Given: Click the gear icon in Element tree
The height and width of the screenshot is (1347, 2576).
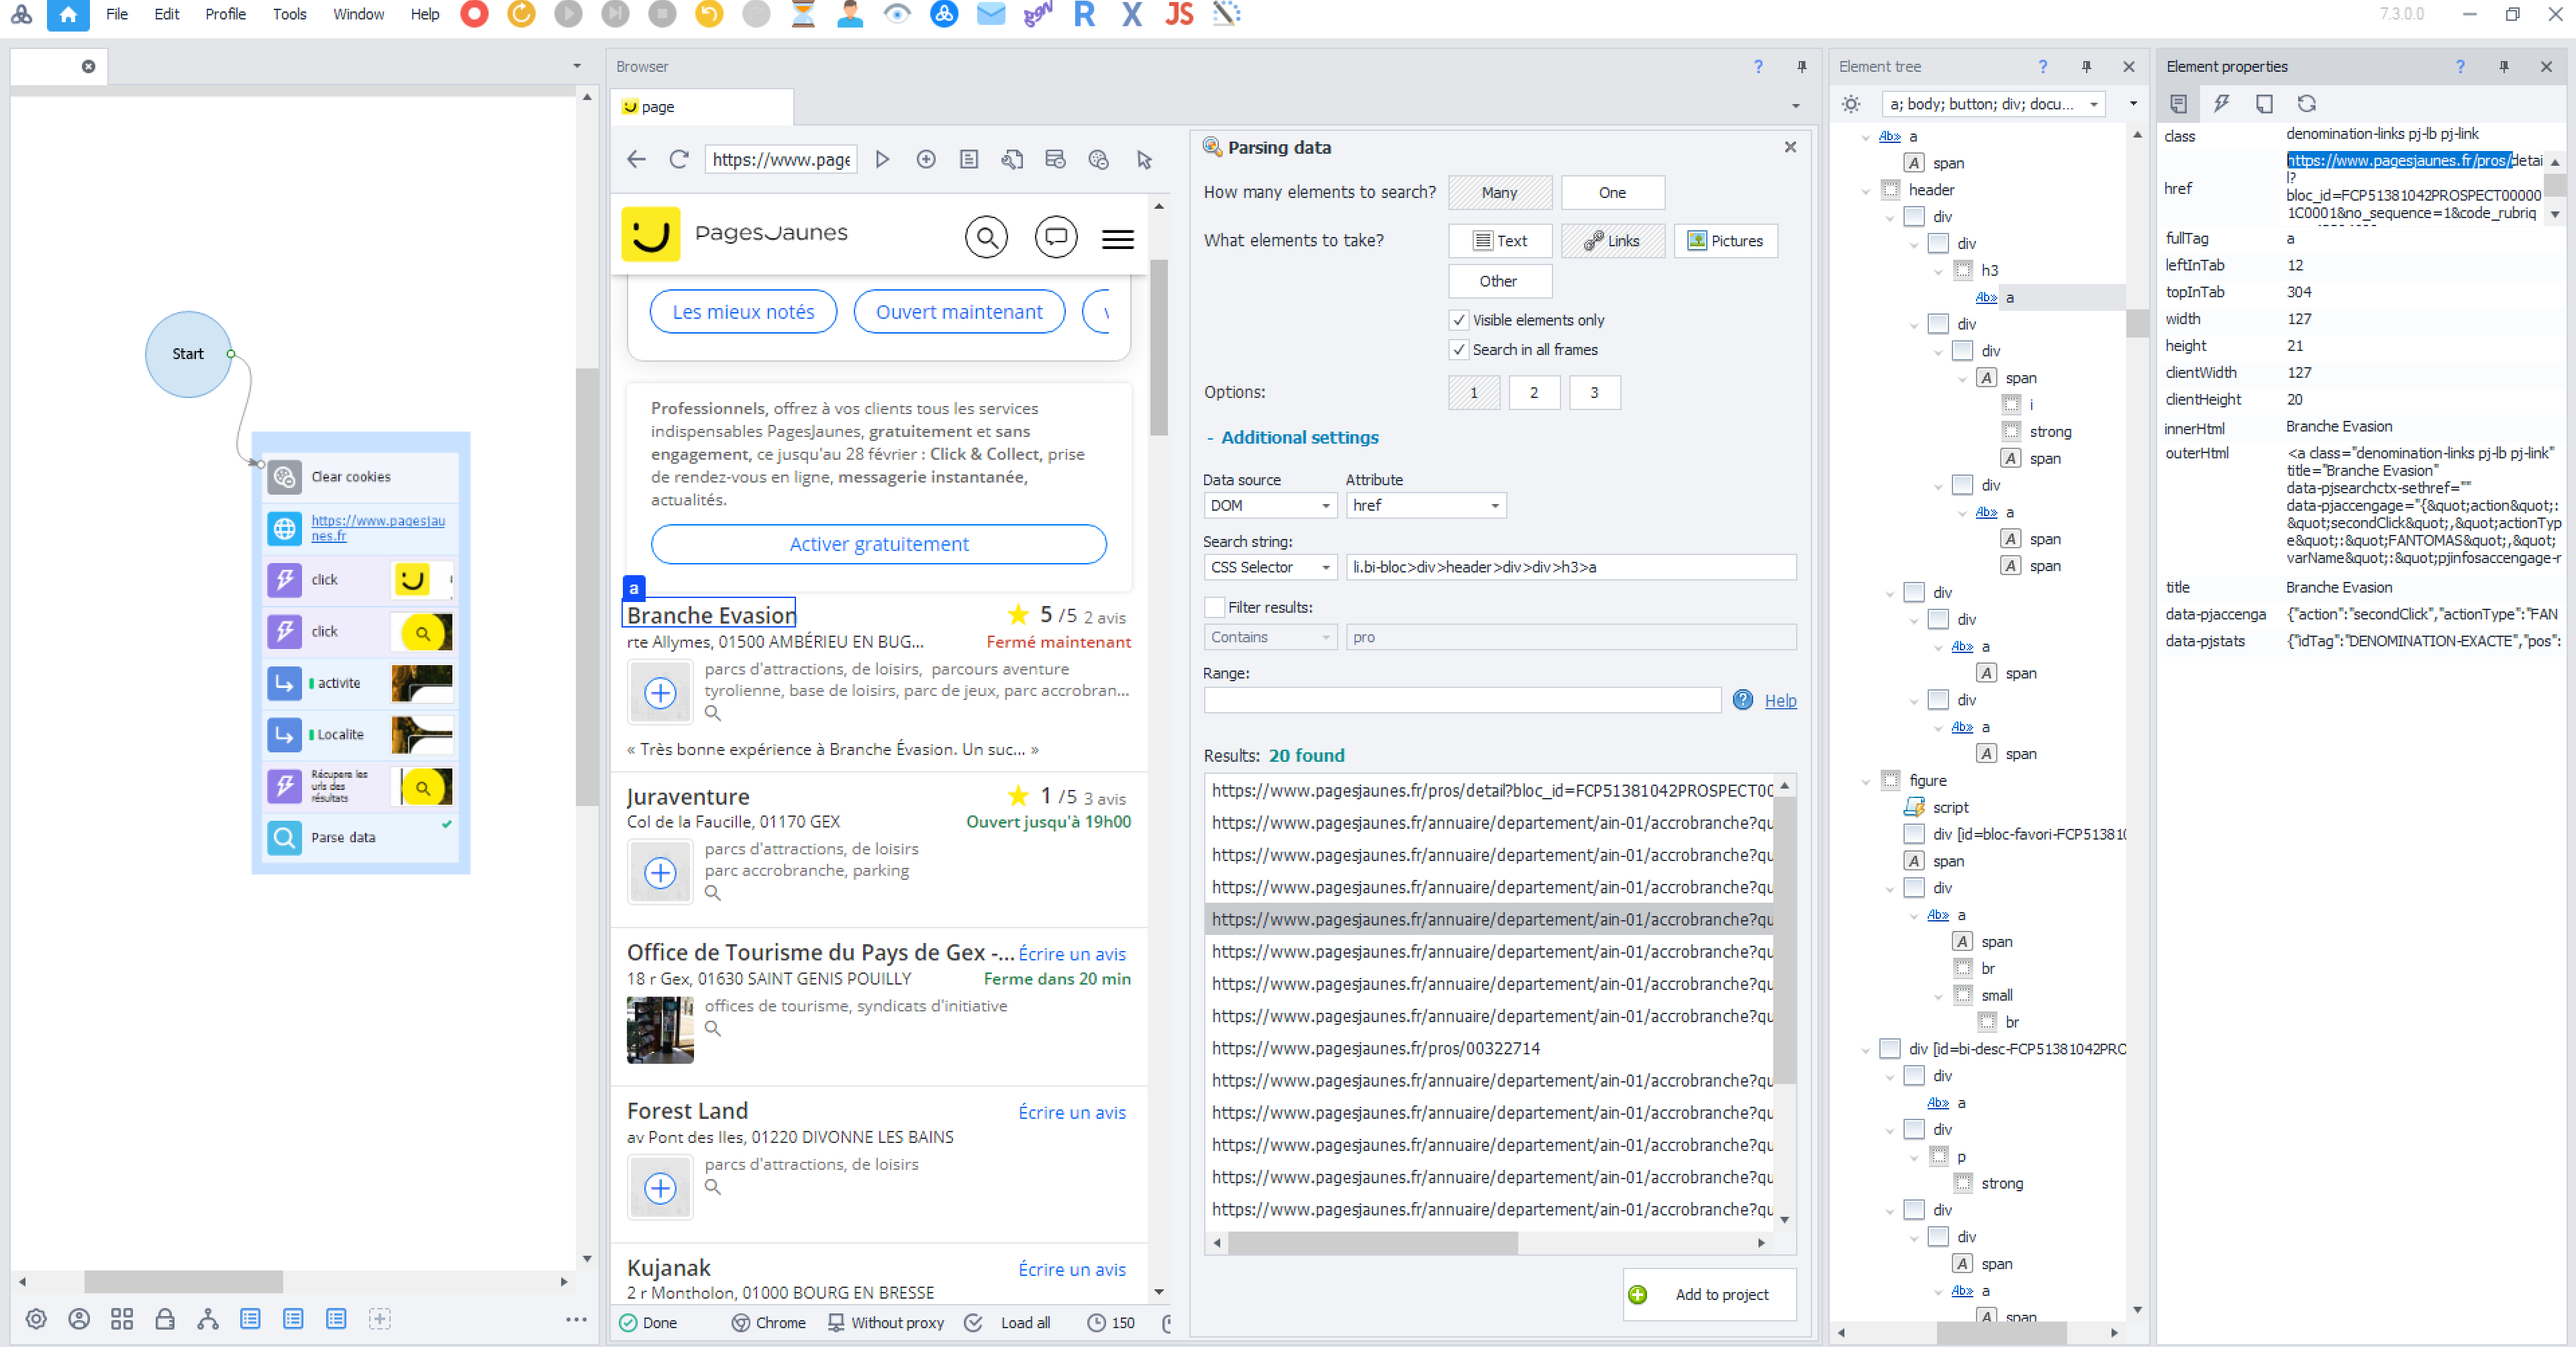Looking at the screenshot, I should point(1851,104).
